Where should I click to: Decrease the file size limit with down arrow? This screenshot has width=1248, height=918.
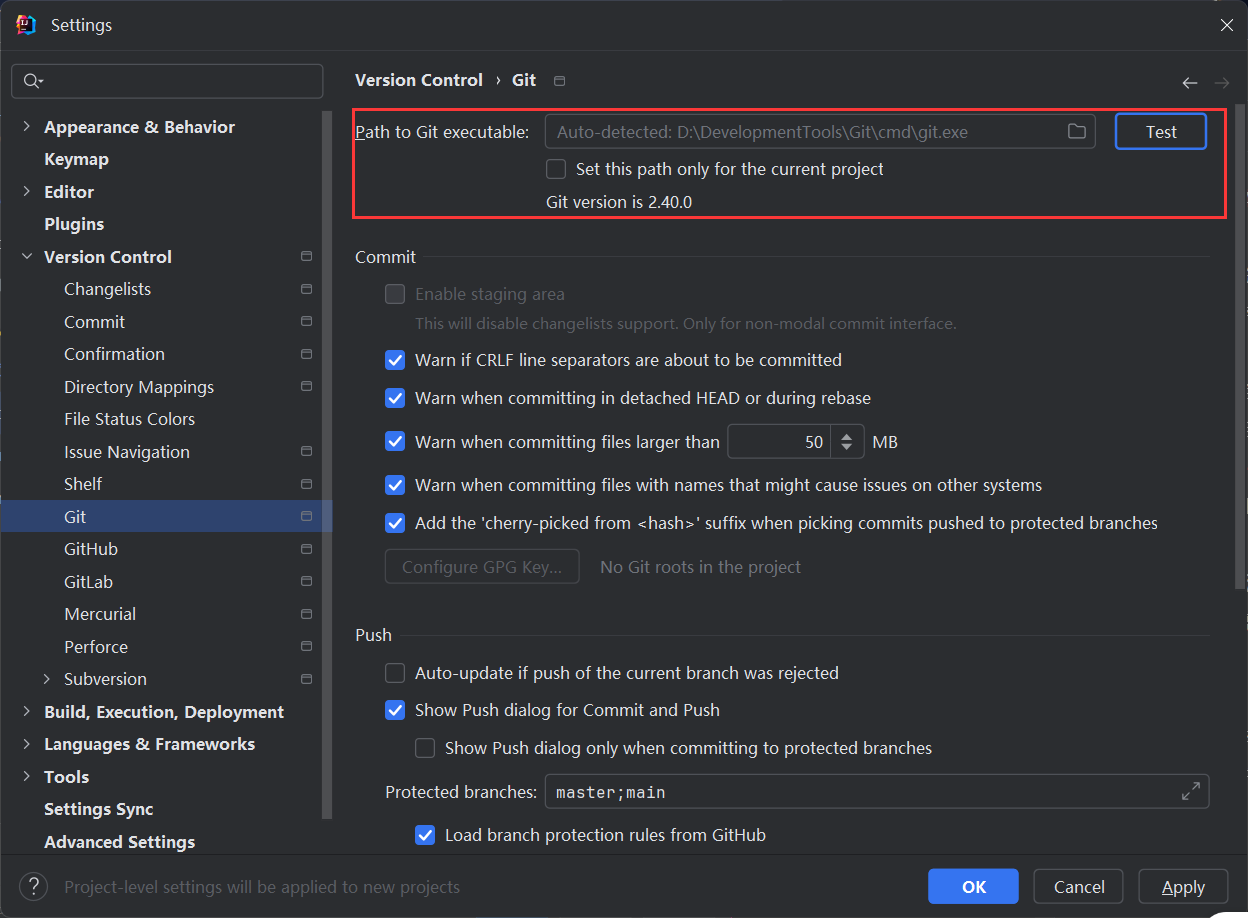coord(847,448)
